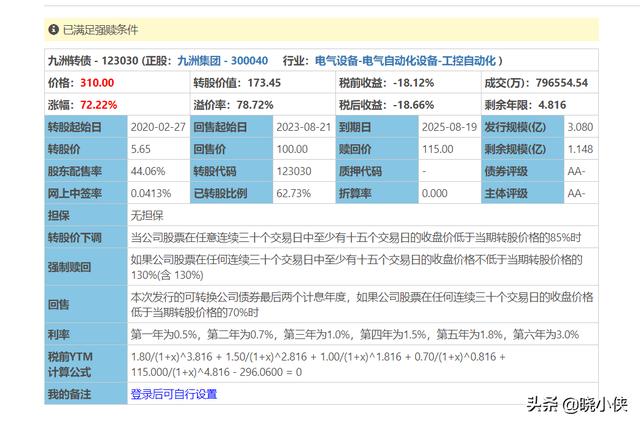Click the 转股起始日 header cell
640x425 pixels.
(86, 127)
